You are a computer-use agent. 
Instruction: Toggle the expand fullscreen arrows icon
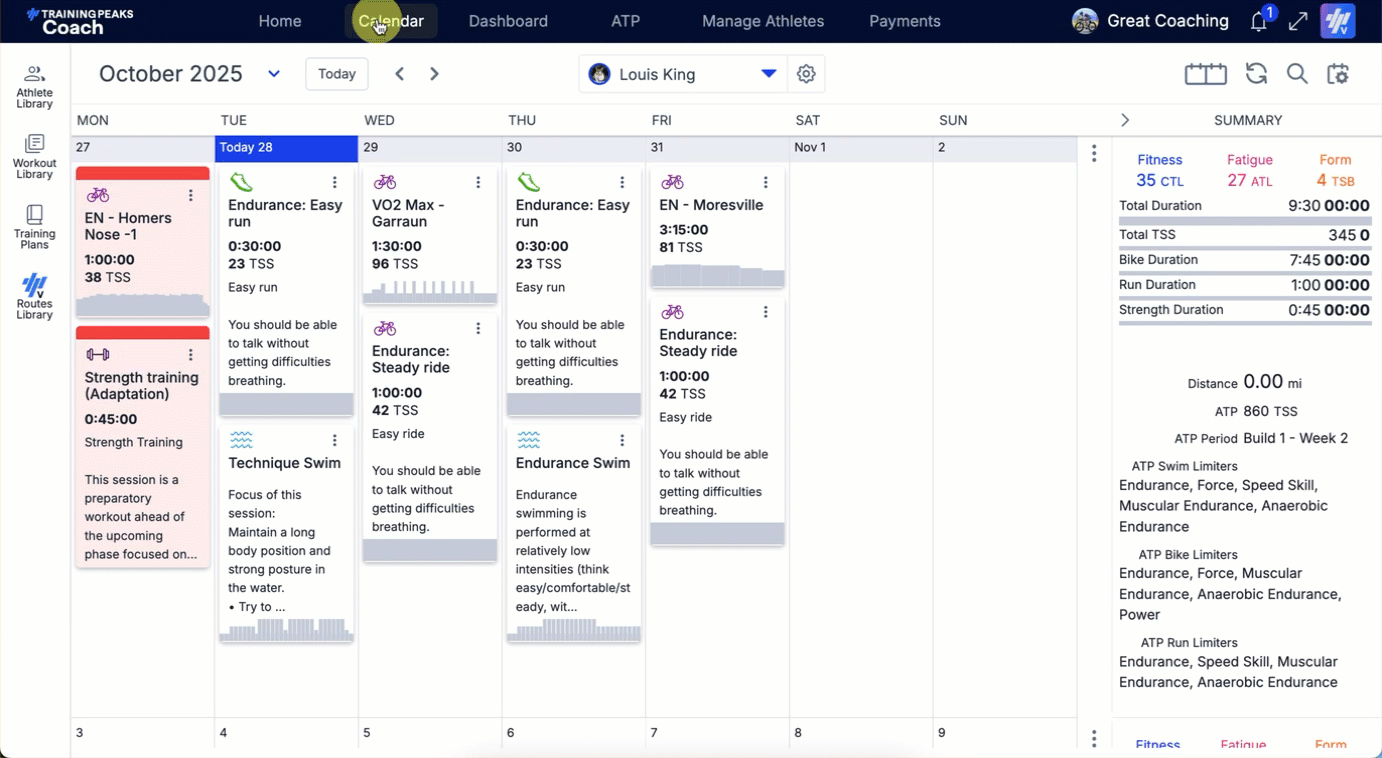point(1298,22)
